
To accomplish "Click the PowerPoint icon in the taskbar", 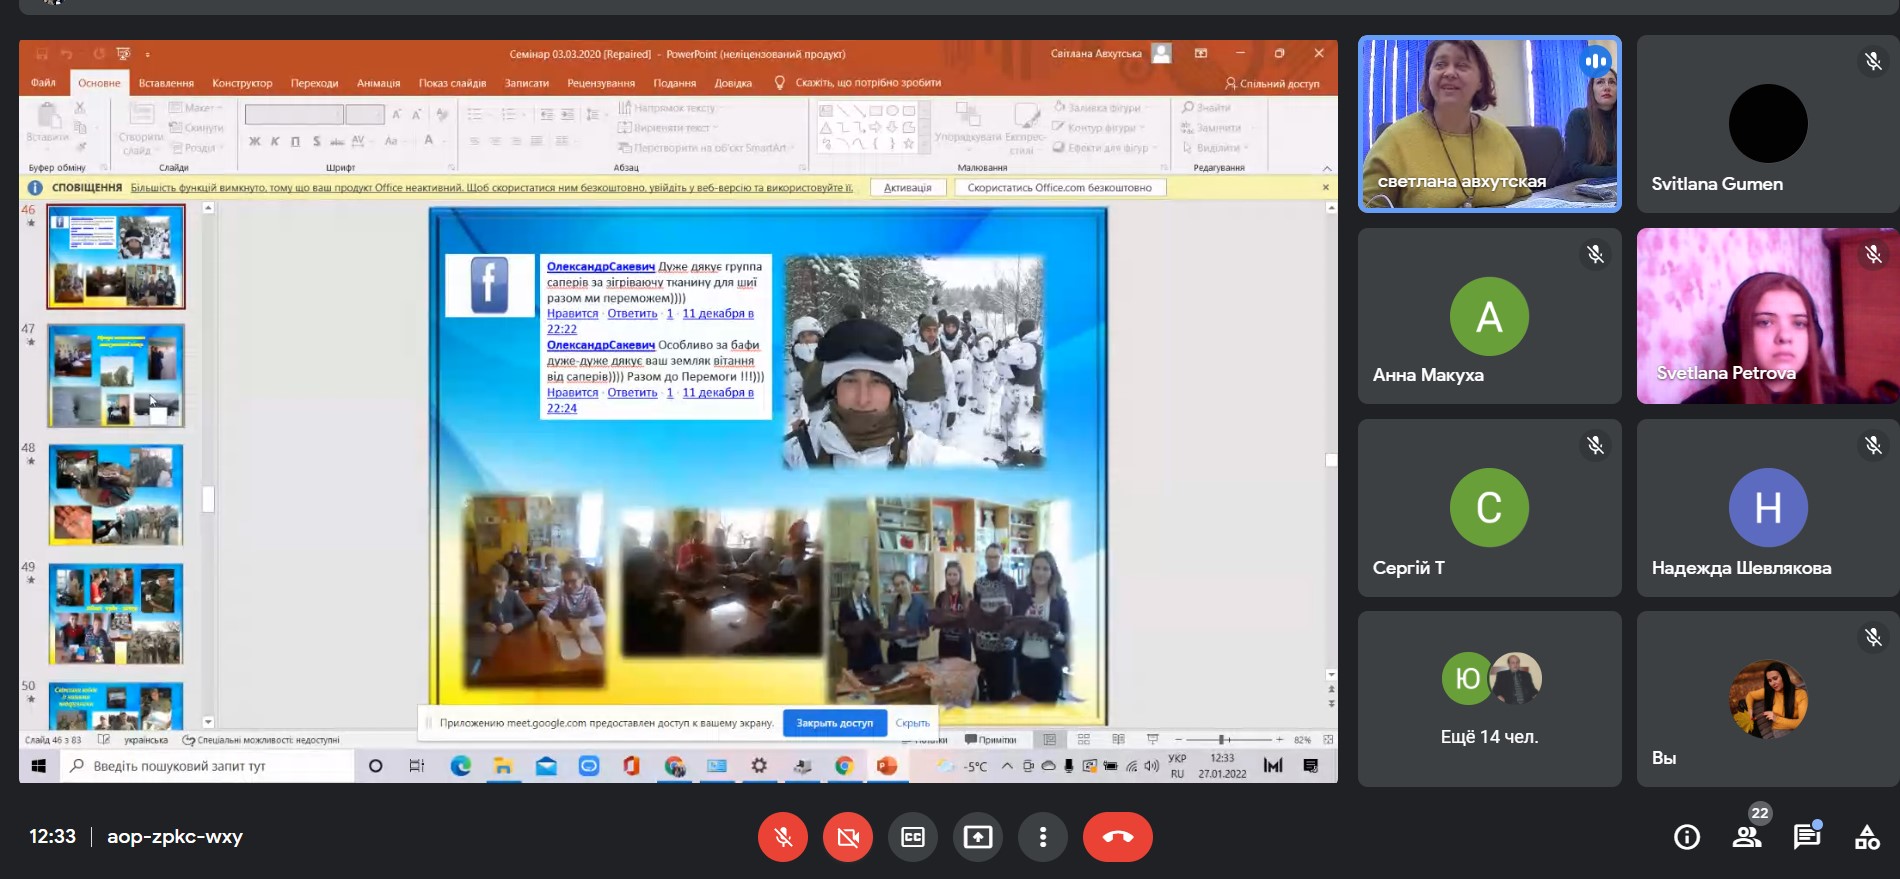I will pos(886,766).
